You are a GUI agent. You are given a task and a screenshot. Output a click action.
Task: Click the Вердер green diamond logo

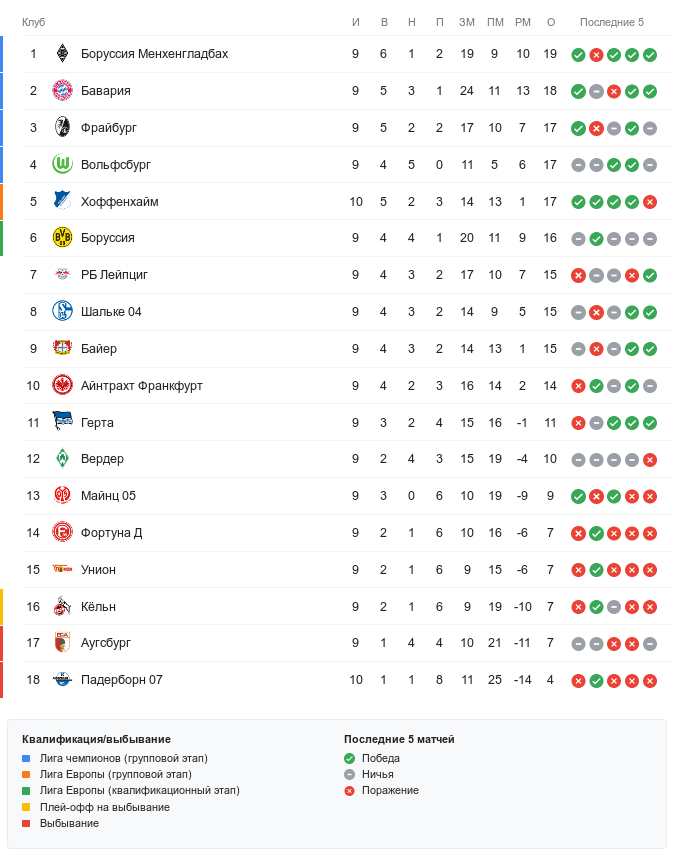point(63,459)
